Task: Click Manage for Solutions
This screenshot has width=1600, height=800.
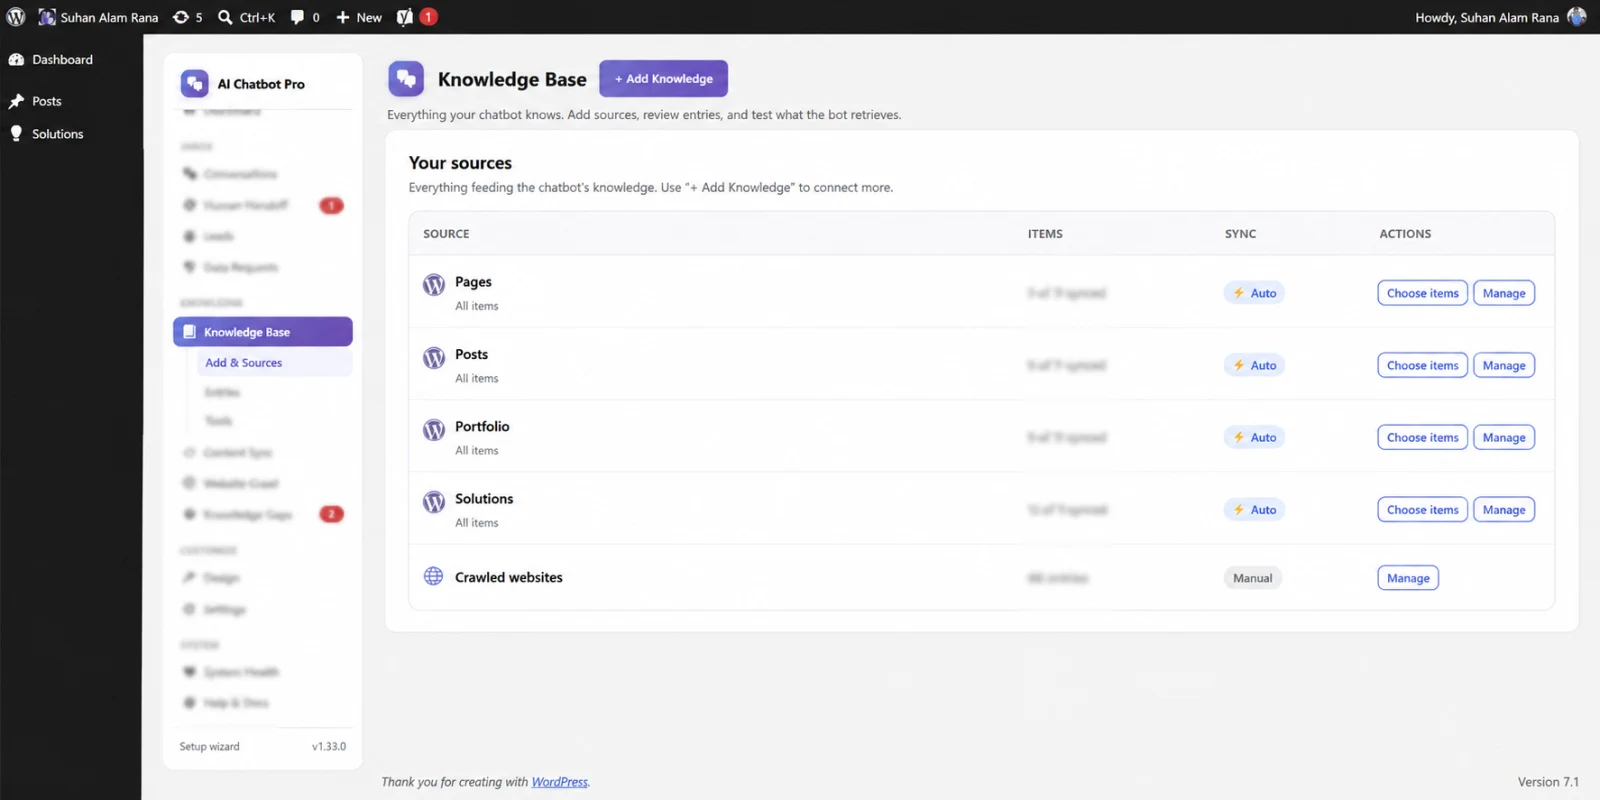Action: coord(1504,510)
